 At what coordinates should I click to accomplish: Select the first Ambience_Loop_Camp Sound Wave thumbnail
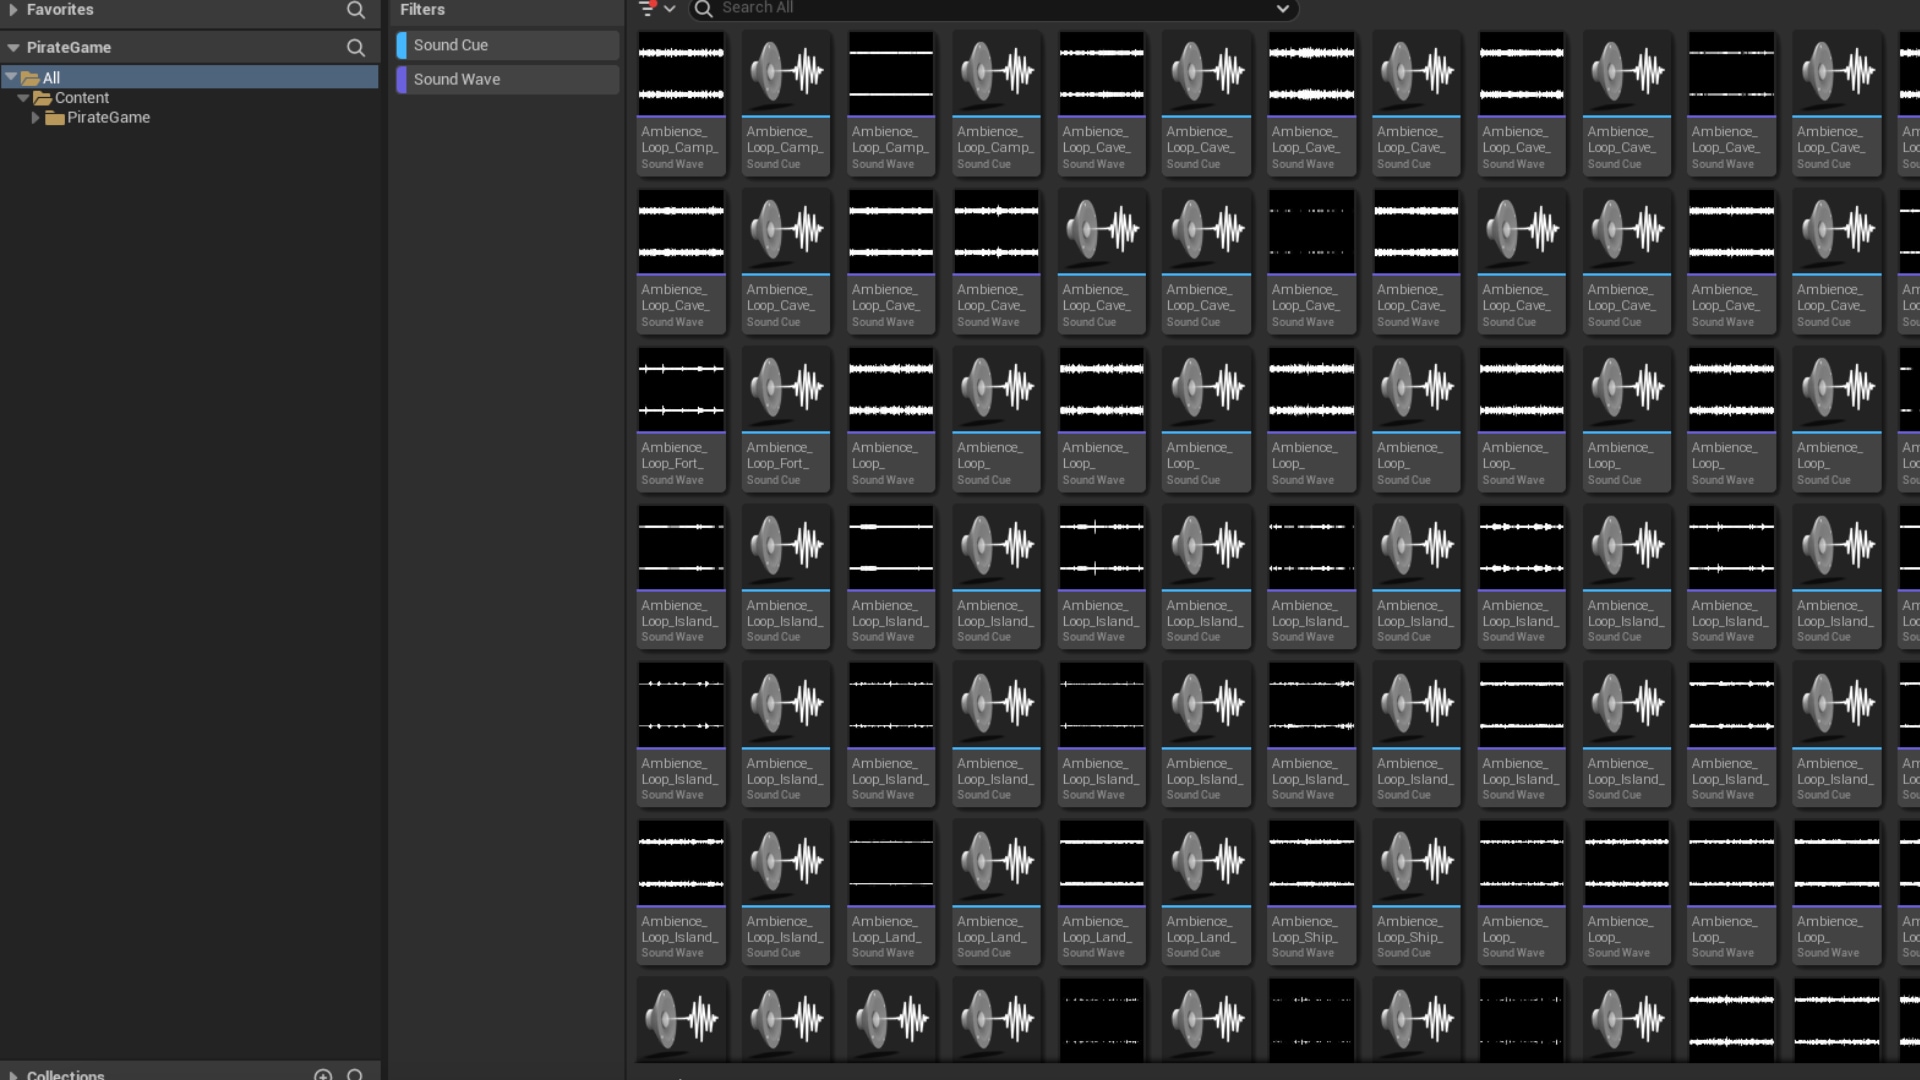pos(681,72)
